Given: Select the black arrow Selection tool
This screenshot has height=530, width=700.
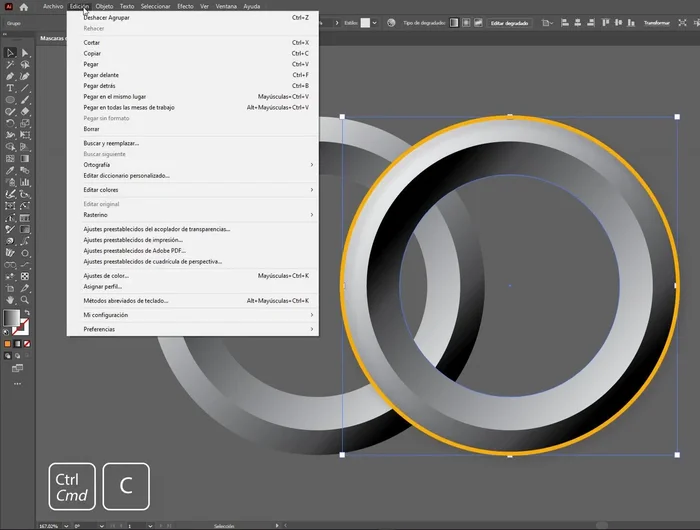Looking at the screenshot, I should click(x=10, y=53).
